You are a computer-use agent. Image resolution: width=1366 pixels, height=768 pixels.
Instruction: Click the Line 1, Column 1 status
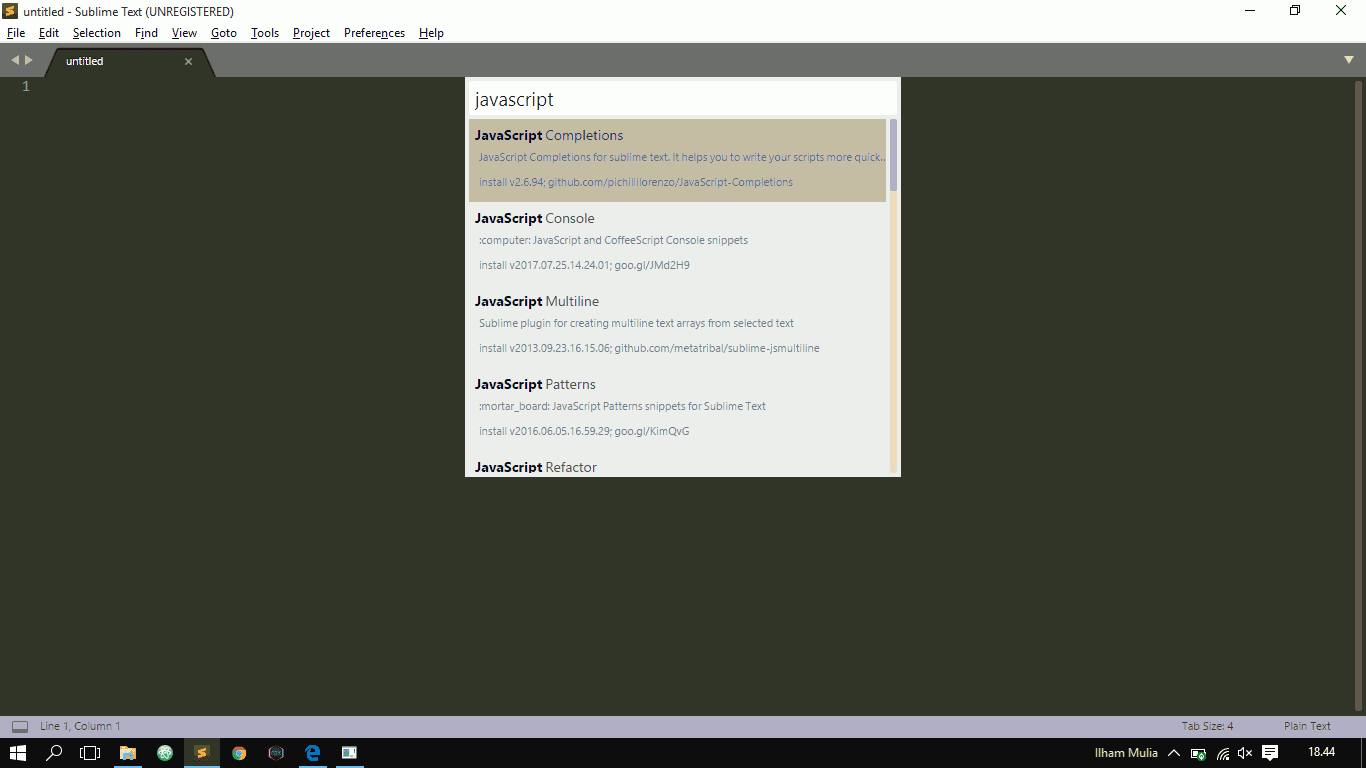point(80,726)
